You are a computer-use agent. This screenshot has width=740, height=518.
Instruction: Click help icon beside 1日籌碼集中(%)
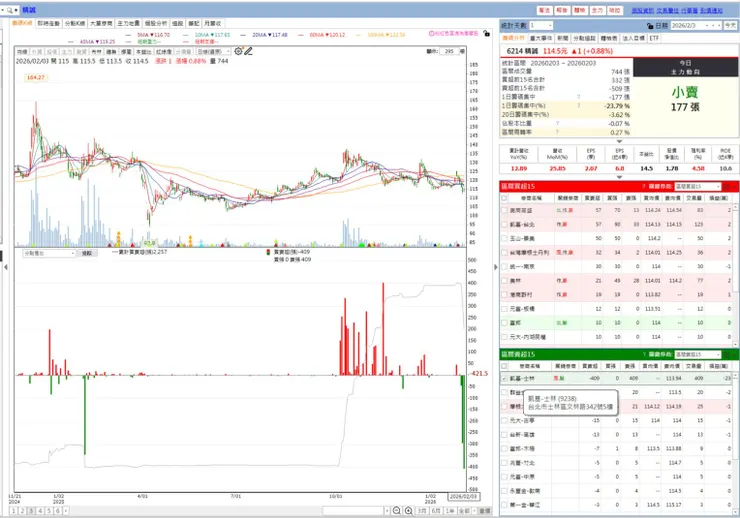click(x=579, y=106)
